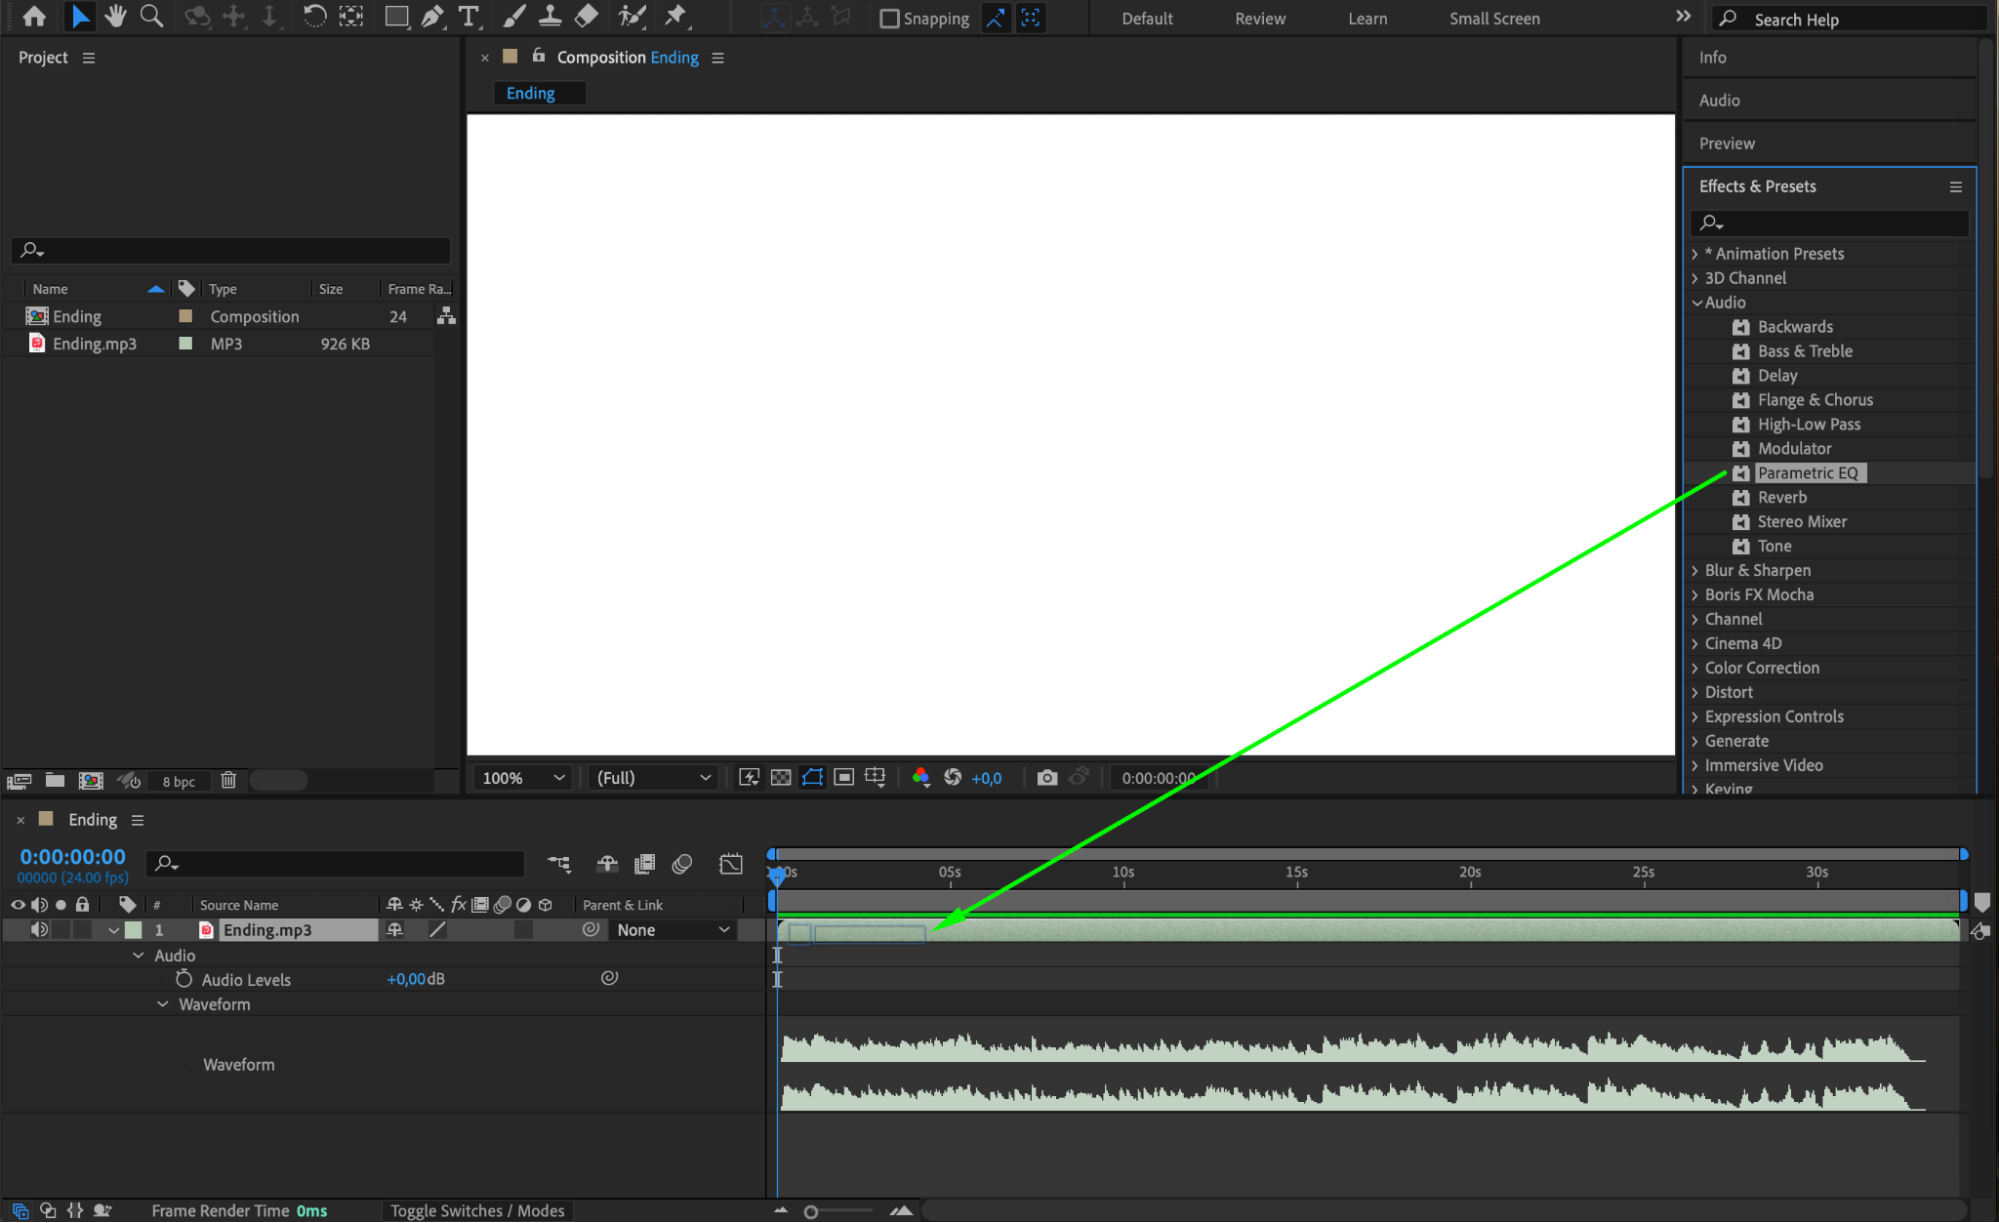Screen dimensions: 1999x1223
Task: Open the Learn workspace tab
Action: point(1366,19)
